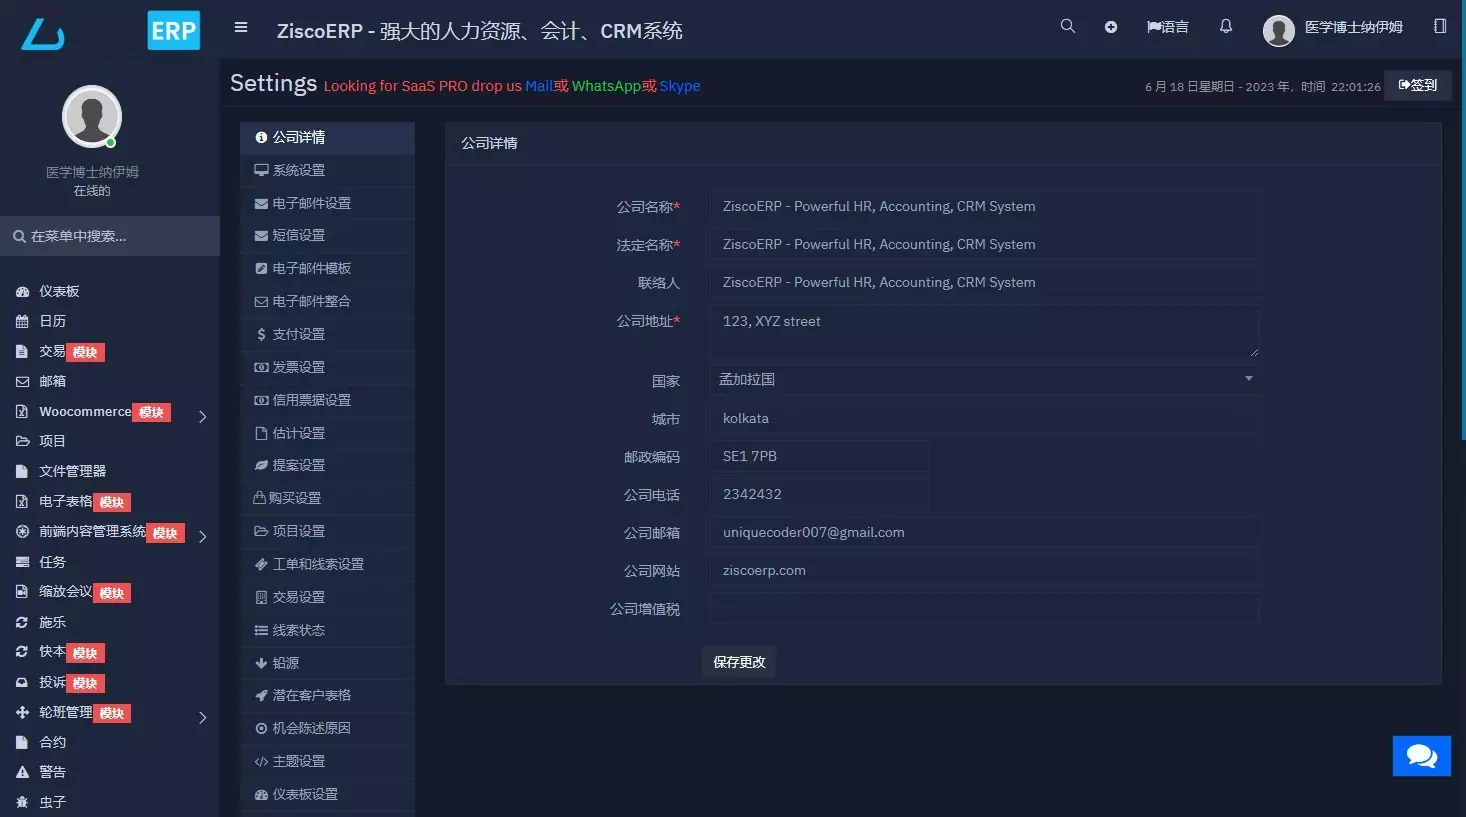Click the hamburger menu toggle icon
Screen dimensions: 1466x817
[x=241, y=27]
